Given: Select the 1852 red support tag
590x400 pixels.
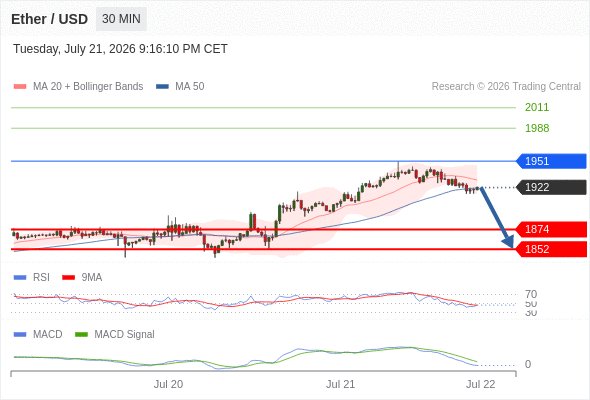Looking at the screenshot, I should click(x=551, y=249).
